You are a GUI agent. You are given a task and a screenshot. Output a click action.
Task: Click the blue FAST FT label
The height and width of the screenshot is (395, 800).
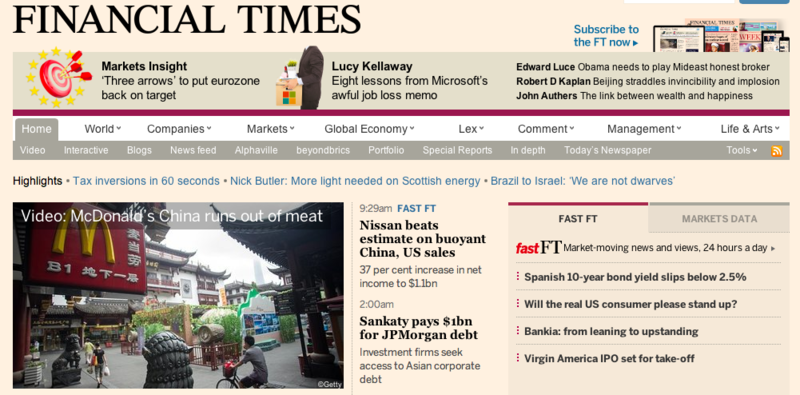tap(416, 208)
